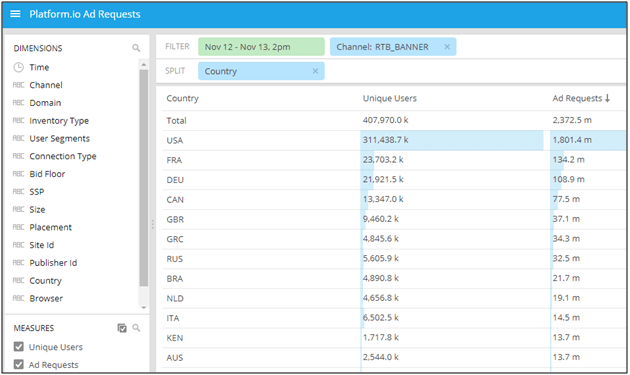Select the Publisher Id dimension

[53, 263]
